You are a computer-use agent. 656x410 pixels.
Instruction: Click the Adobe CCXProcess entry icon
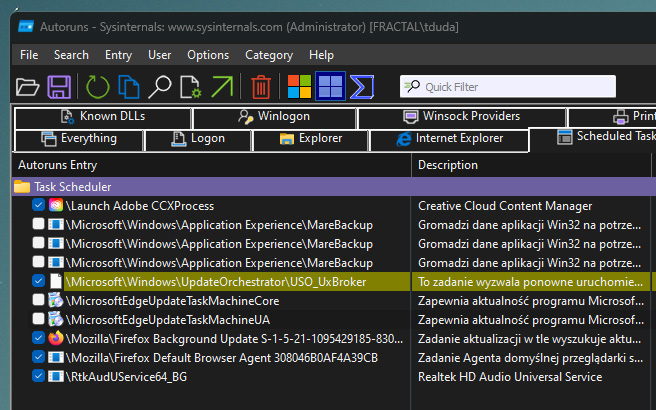(x=56, y=205)
